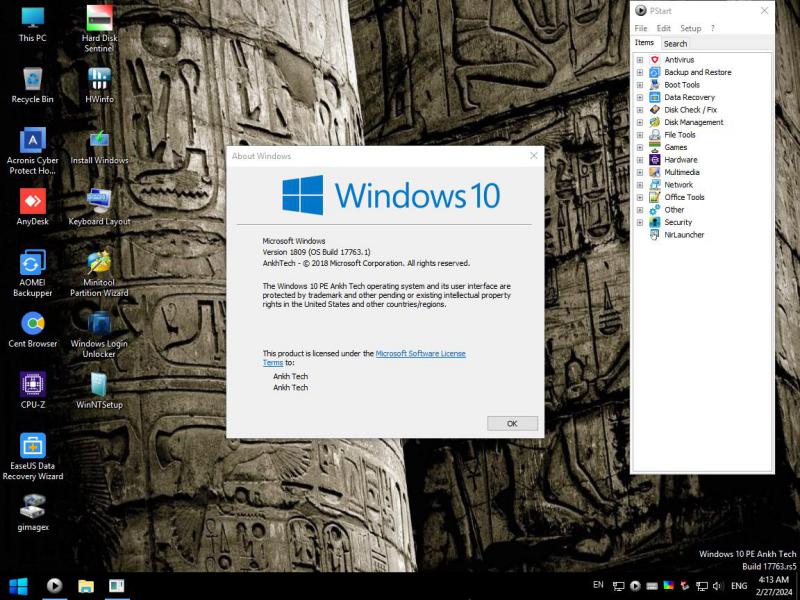Launch Acronis Cyber Protect Home icon
The width and height of the screenshot is (800, 600).
point(33,151)
